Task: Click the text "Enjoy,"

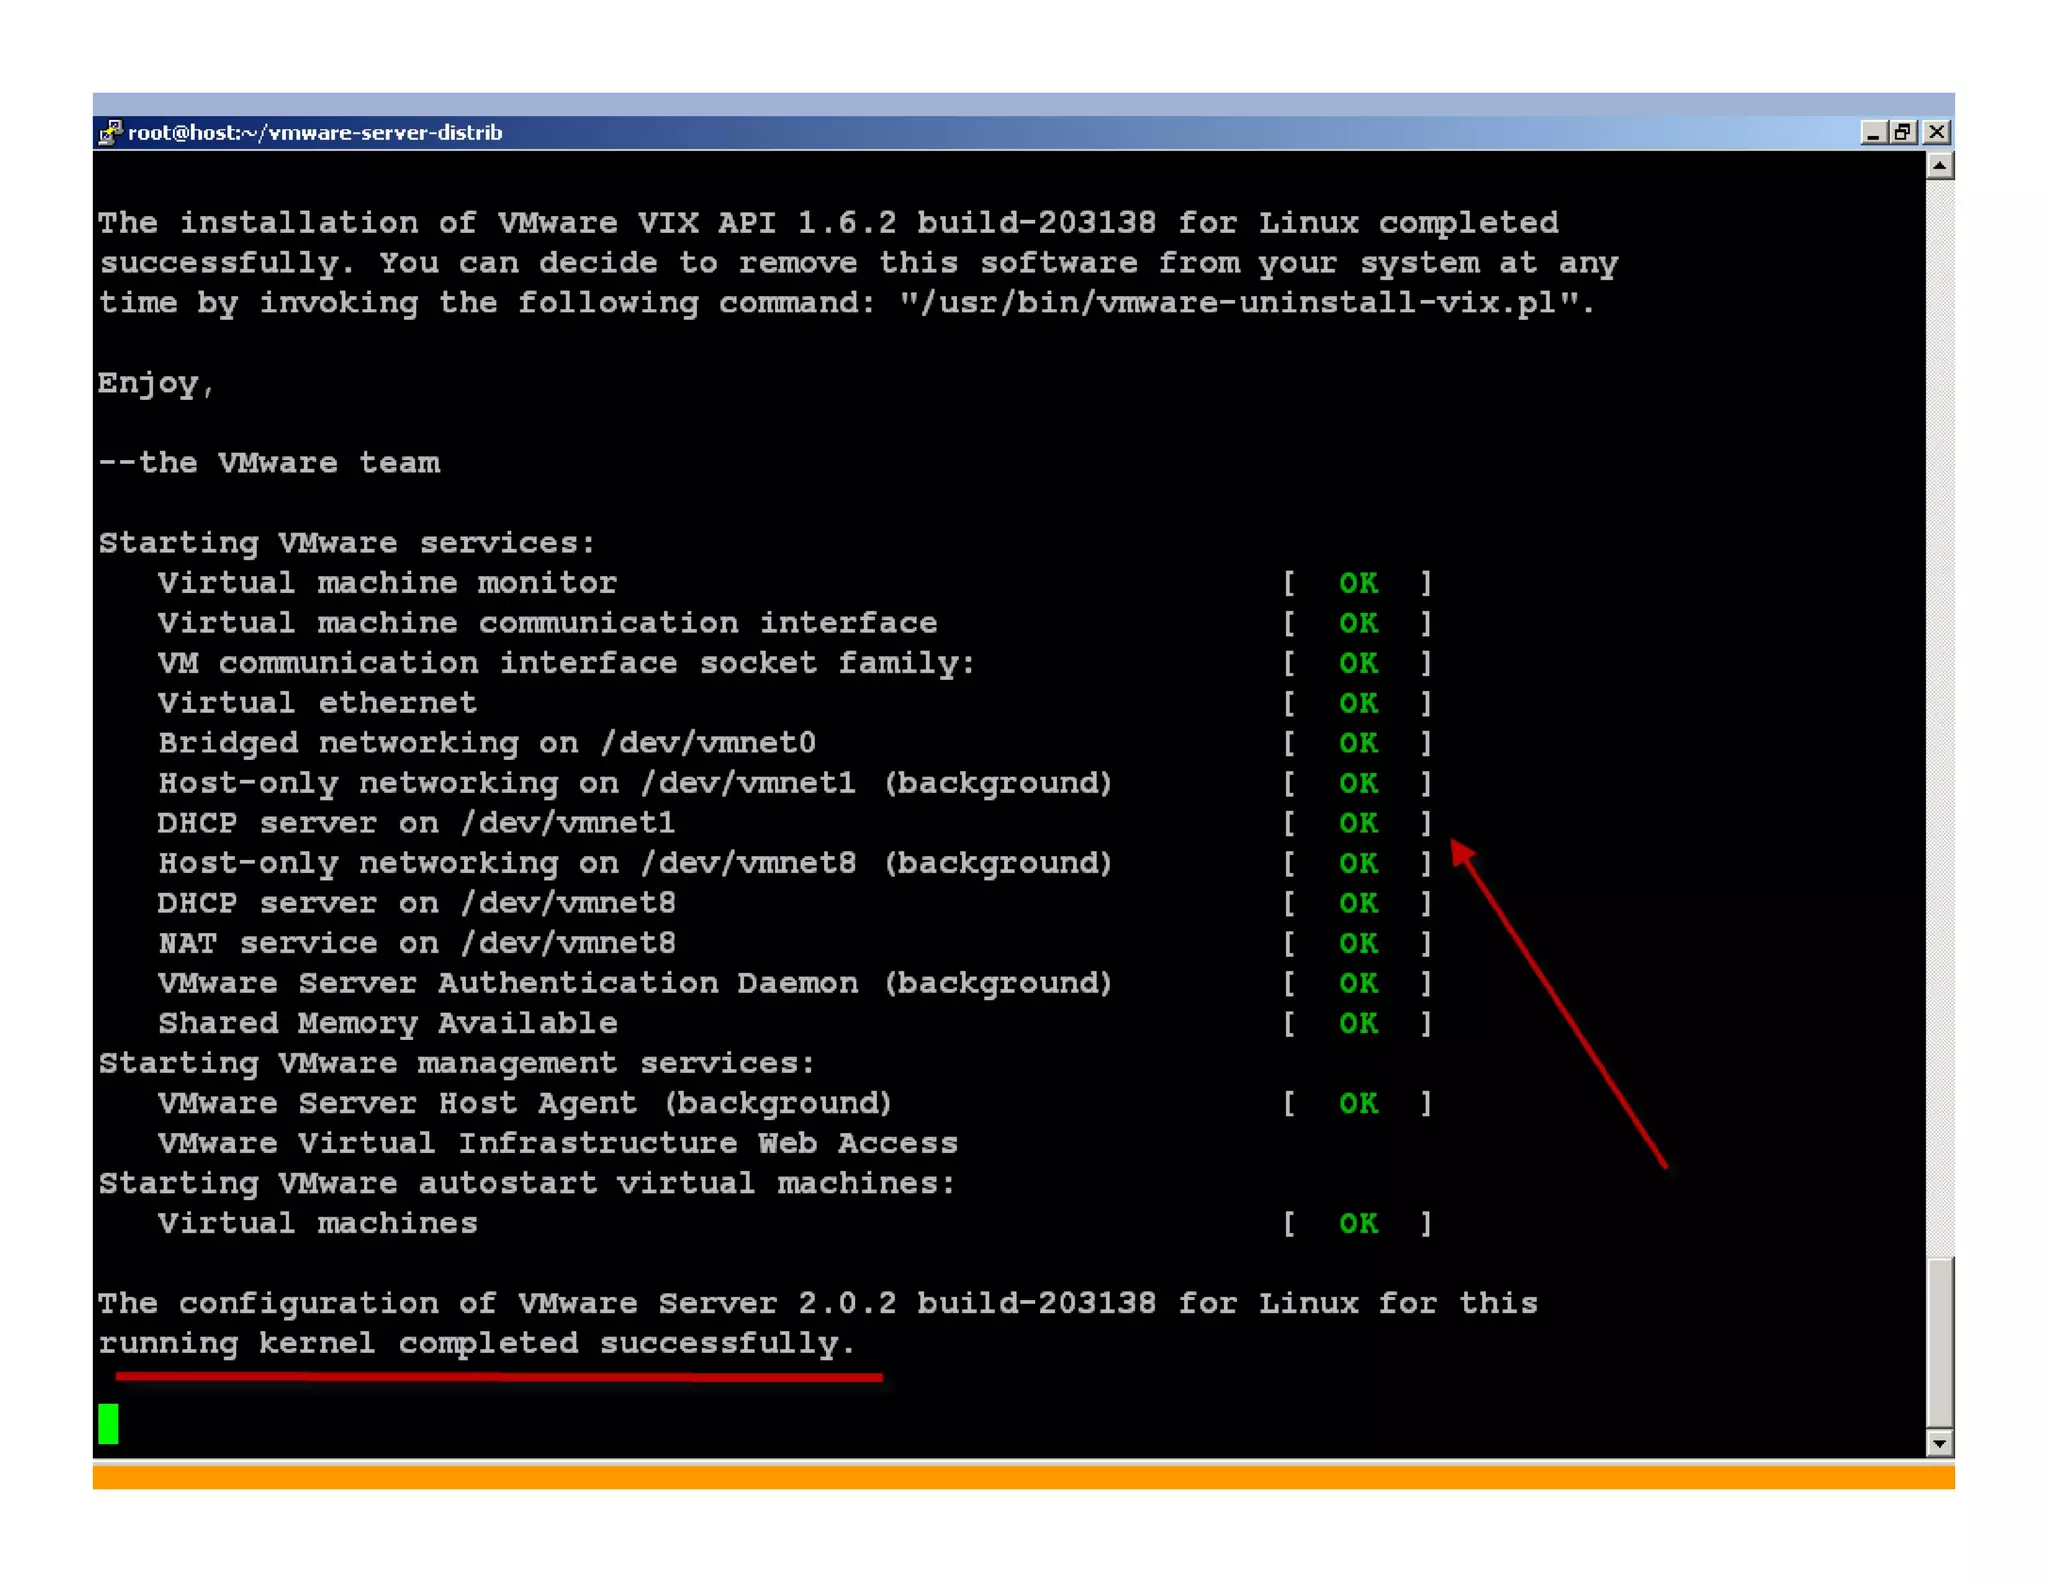Action: [156, 384]
